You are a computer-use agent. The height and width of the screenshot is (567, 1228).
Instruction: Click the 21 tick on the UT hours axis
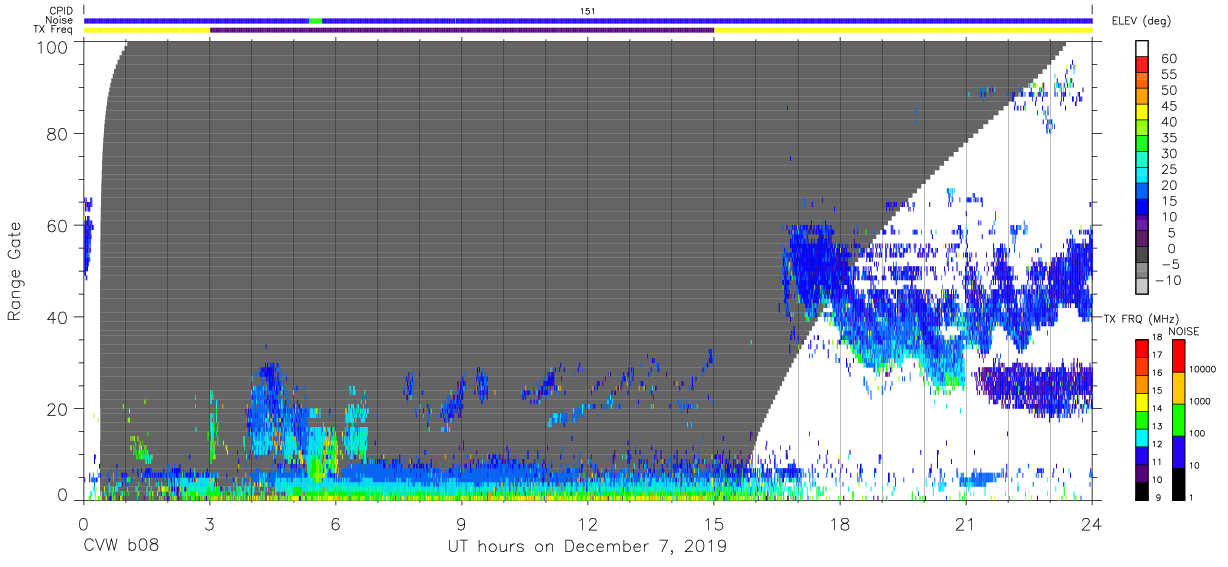[966, 523]
